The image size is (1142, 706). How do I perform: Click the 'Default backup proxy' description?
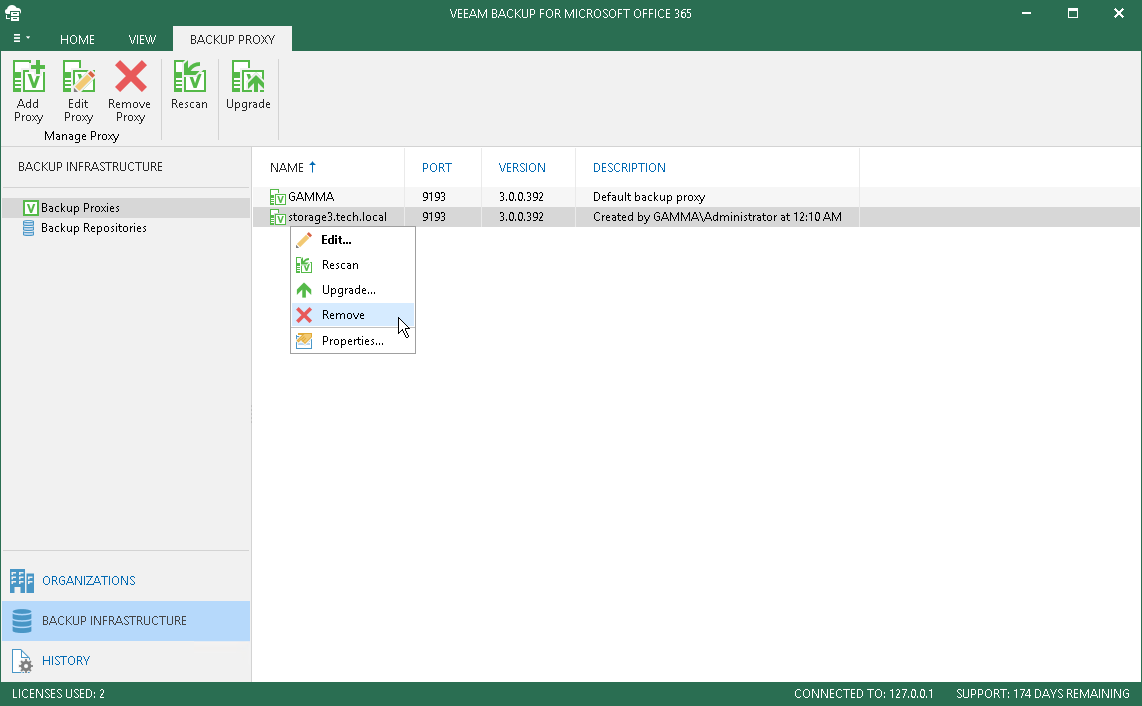click(x=649, y=197)
